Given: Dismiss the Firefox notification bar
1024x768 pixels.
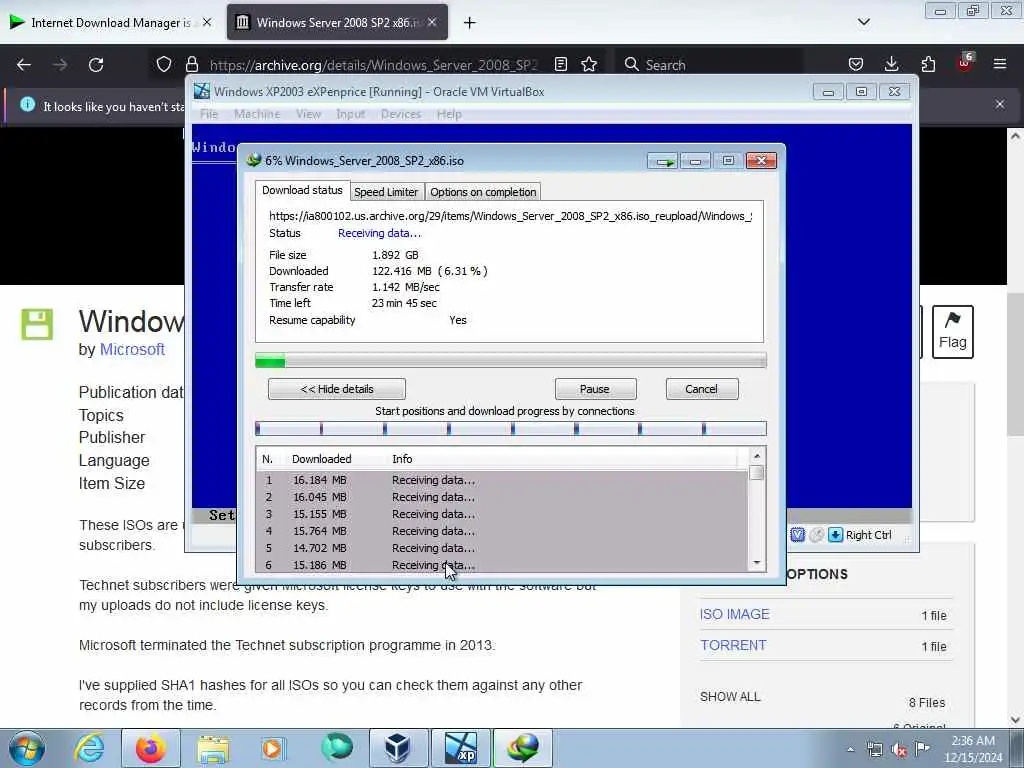Looking at the screenshot, I should (x=1000, y=104).
